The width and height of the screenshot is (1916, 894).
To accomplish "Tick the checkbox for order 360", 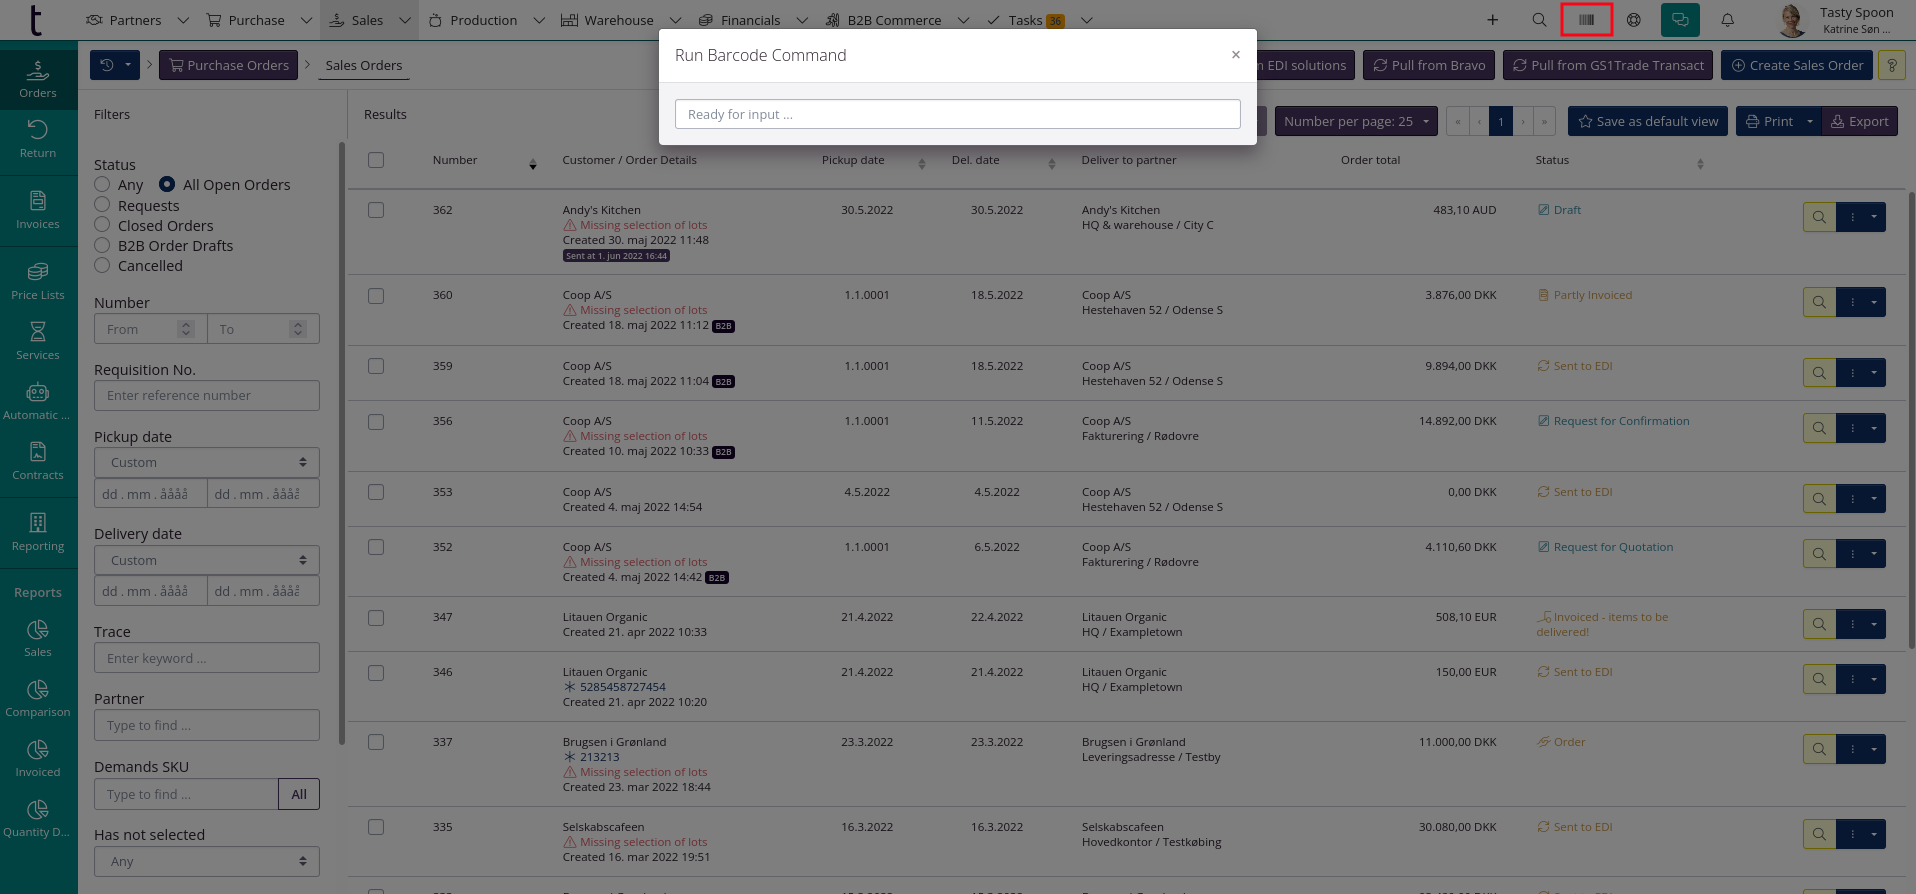I will click(376, 296).
